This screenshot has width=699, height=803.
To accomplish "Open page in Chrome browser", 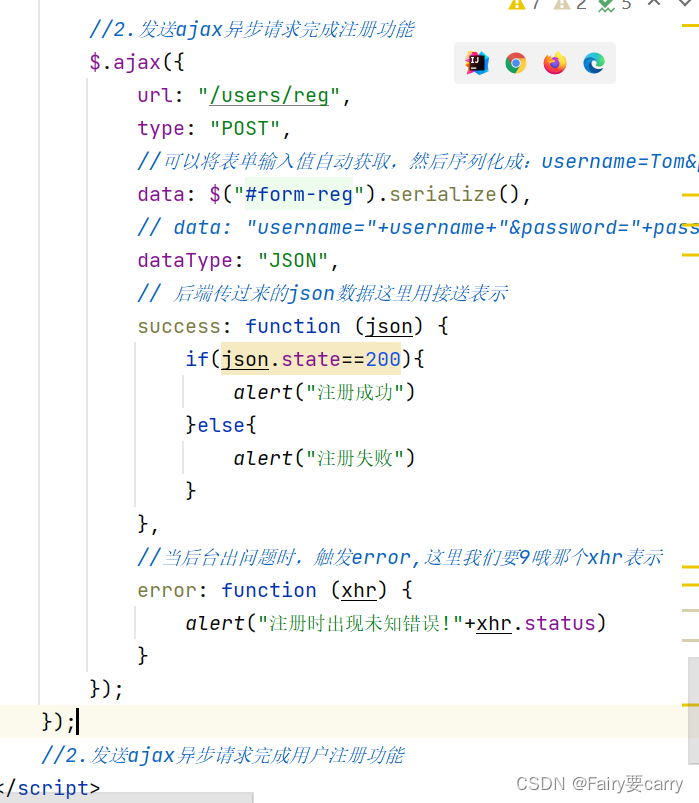I will (x=516, y=64).
